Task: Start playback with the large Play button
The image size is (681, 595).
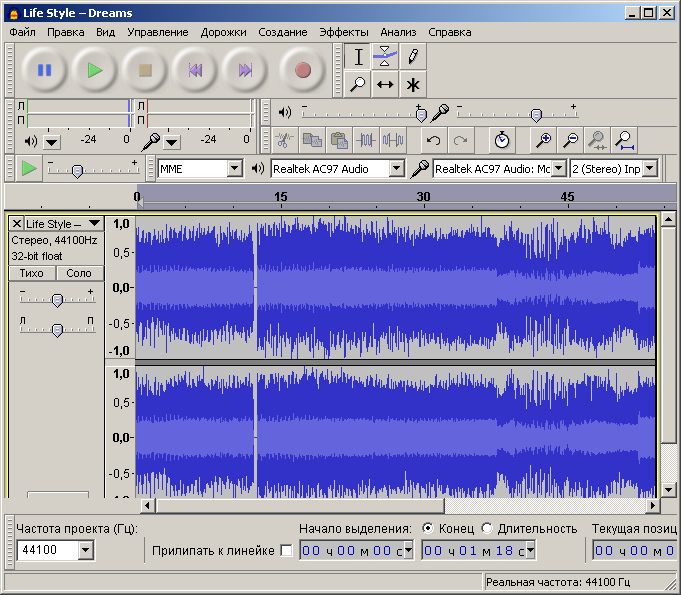Action: coord(95,70)
